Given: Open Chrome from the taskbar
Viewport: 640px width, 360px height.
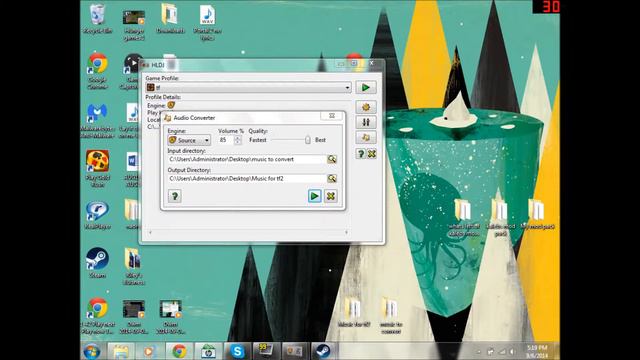Looking at the screenshot, I should tap(179, 351).
